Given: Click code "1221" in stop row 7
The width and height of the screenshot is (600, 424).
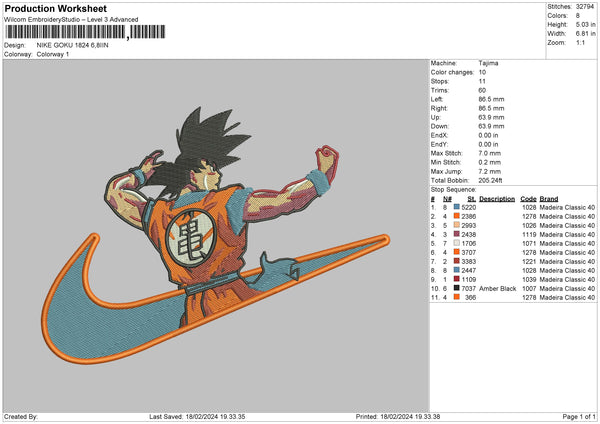Looking at the screenshot, I should click(529, 261).
